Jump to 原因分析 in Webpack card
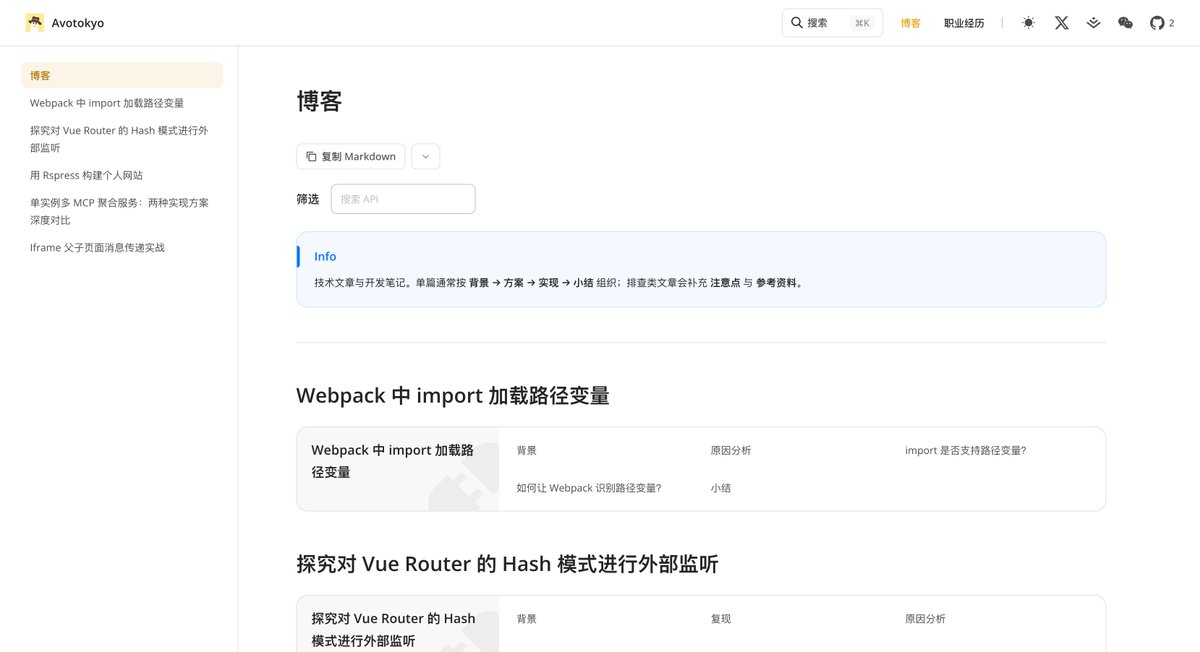1200x652 pixels. 731,451
